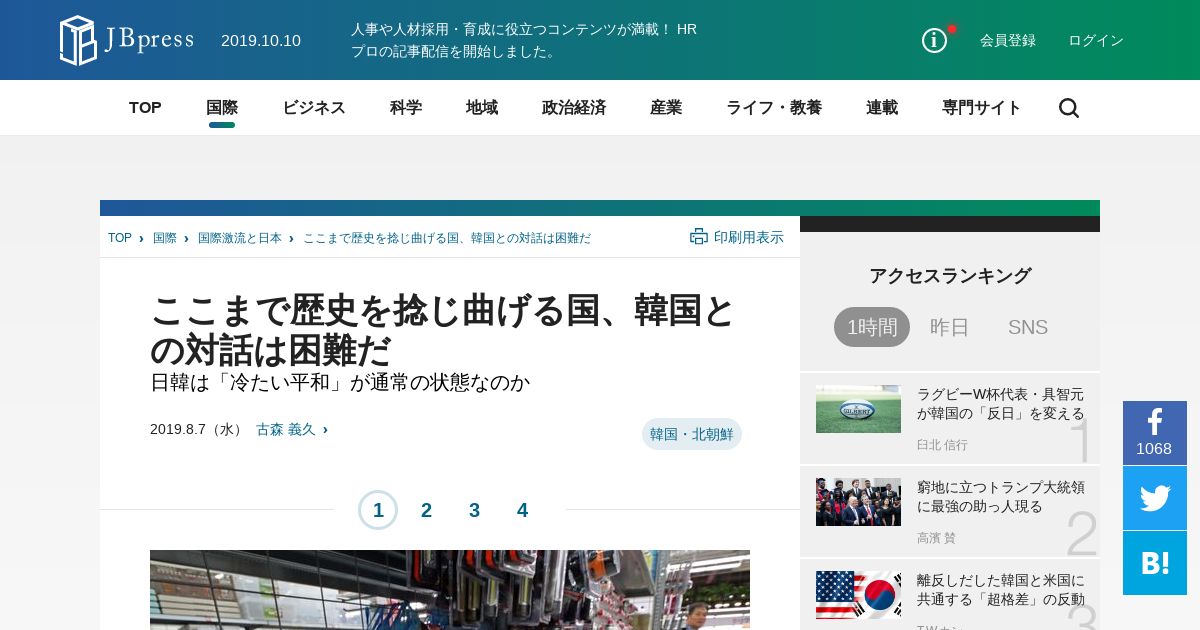Bookmark with the Hatena B! button
This screenshot has height=630, width=1200.
point(1155,563)
